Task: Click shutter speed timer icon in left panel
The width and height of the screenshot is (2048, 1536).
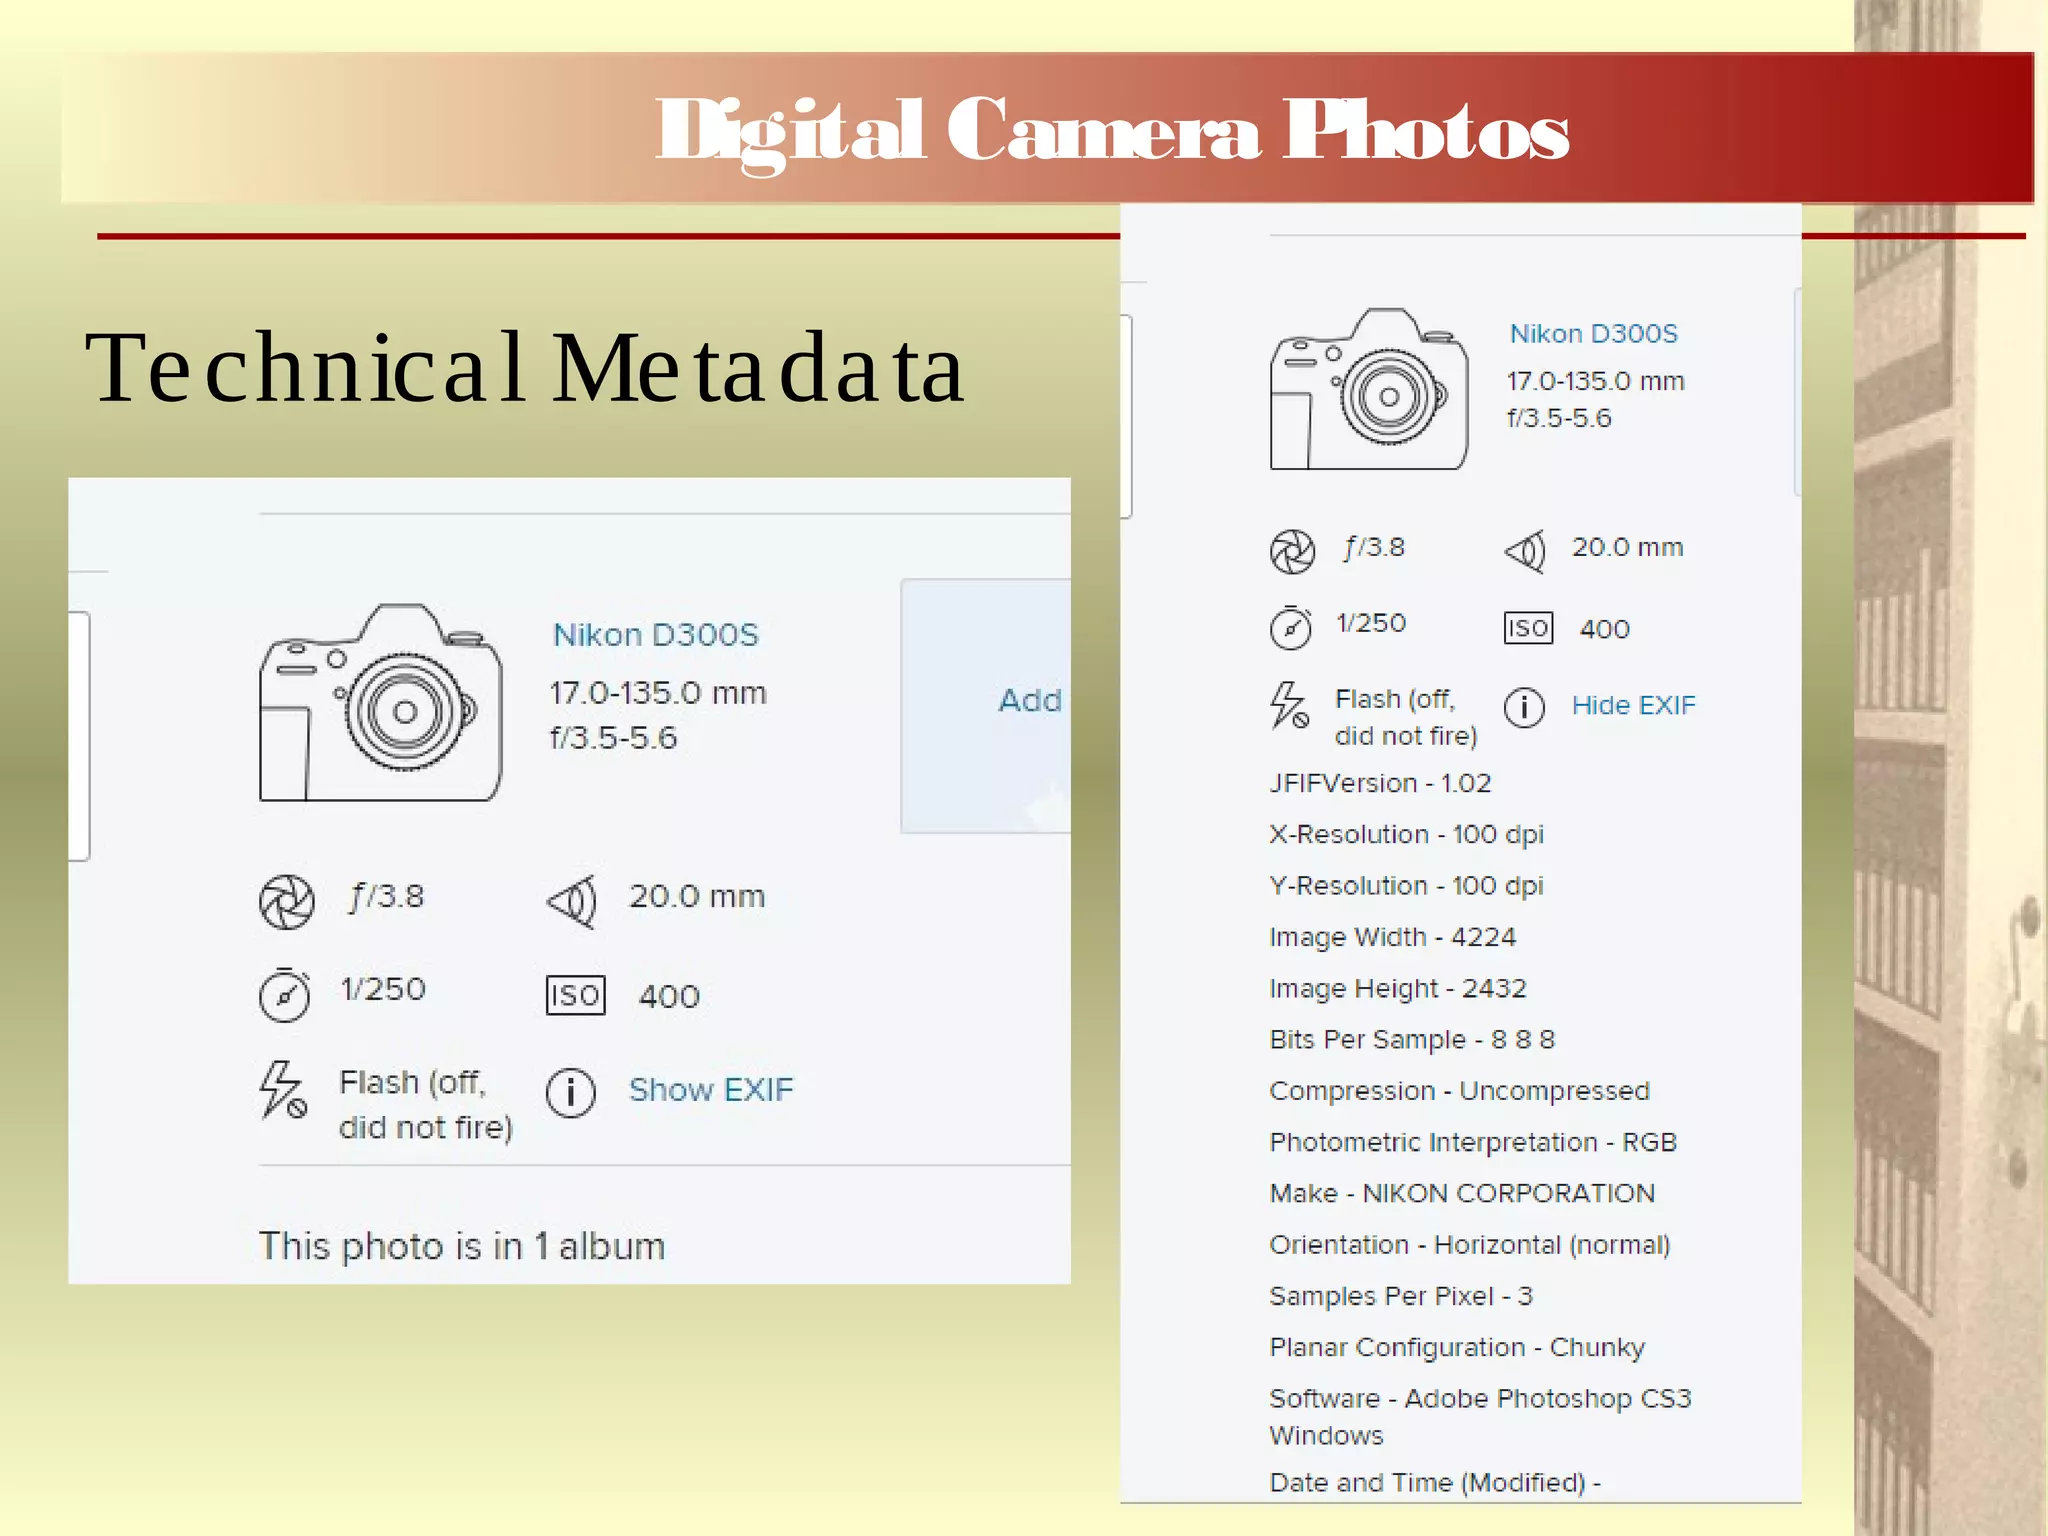Action: [x=285, y=994]
